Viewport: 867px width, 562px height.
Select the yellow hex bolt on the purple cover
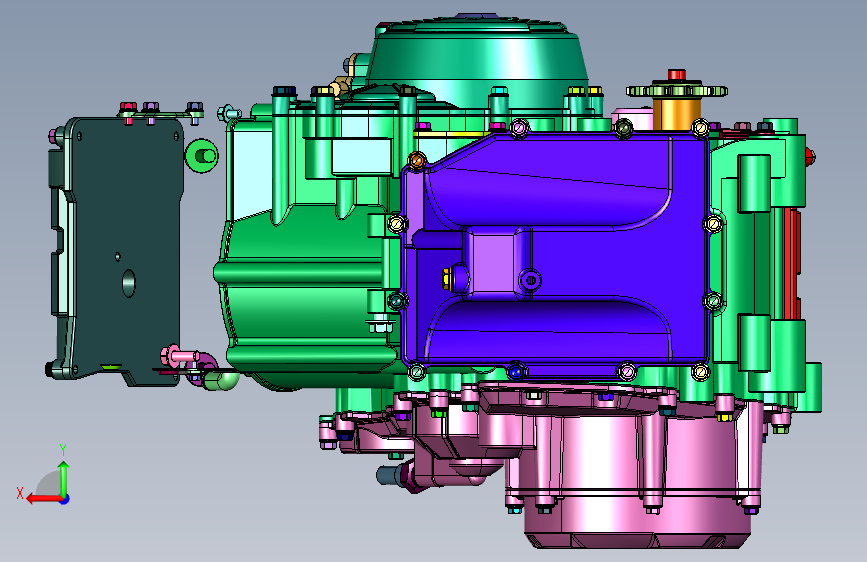click(x=448, y=279)
